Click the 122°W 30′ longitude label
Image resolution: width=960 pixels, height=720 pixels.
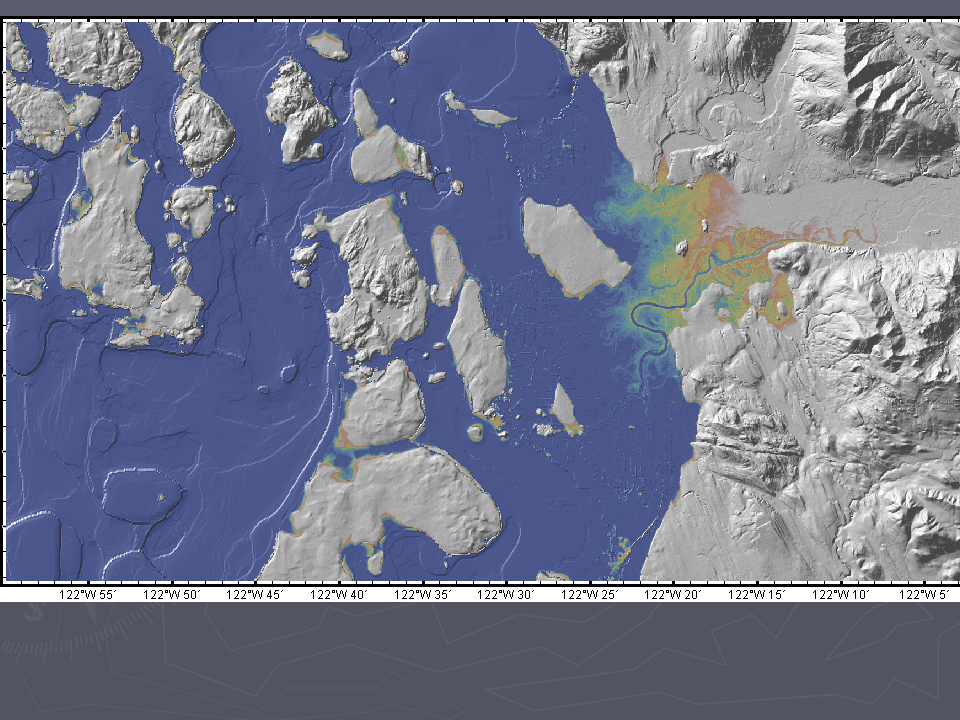506,594
